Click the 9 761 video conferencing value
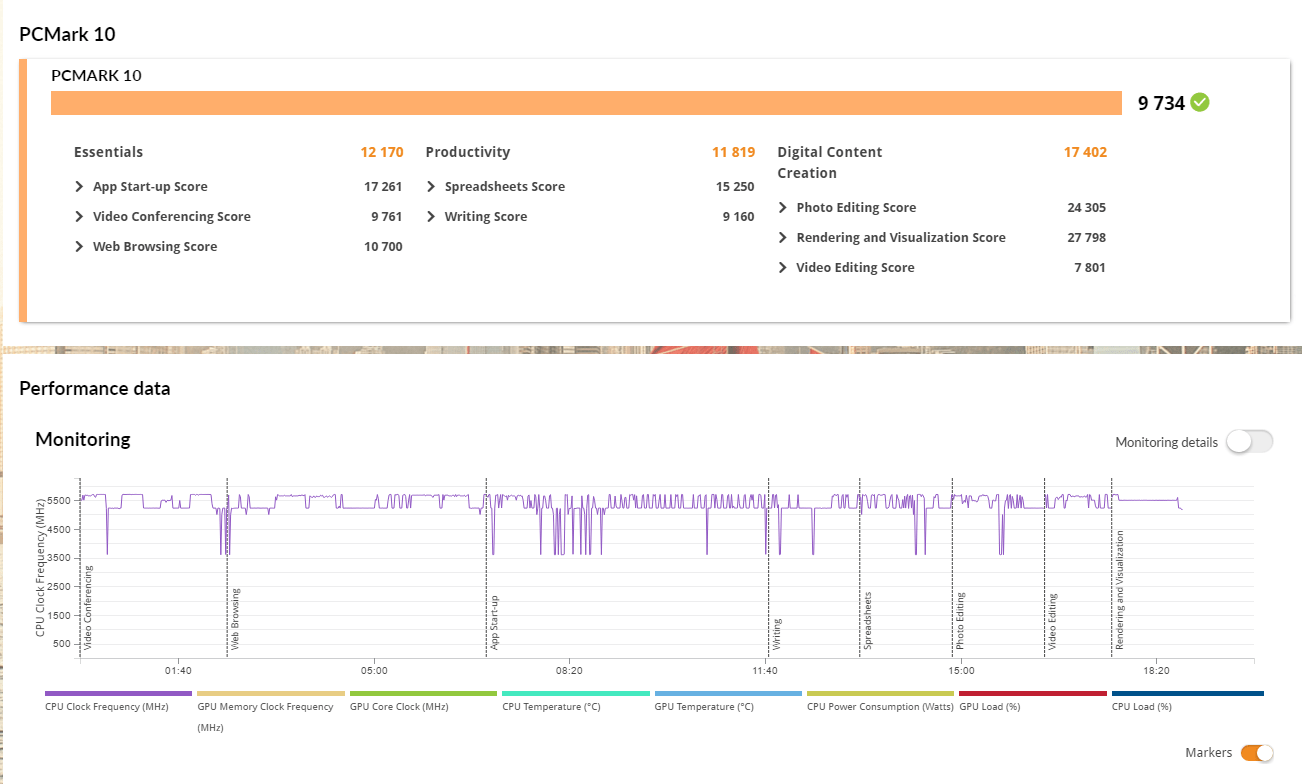The image size is (1302, 784). [x=386, y=217]
